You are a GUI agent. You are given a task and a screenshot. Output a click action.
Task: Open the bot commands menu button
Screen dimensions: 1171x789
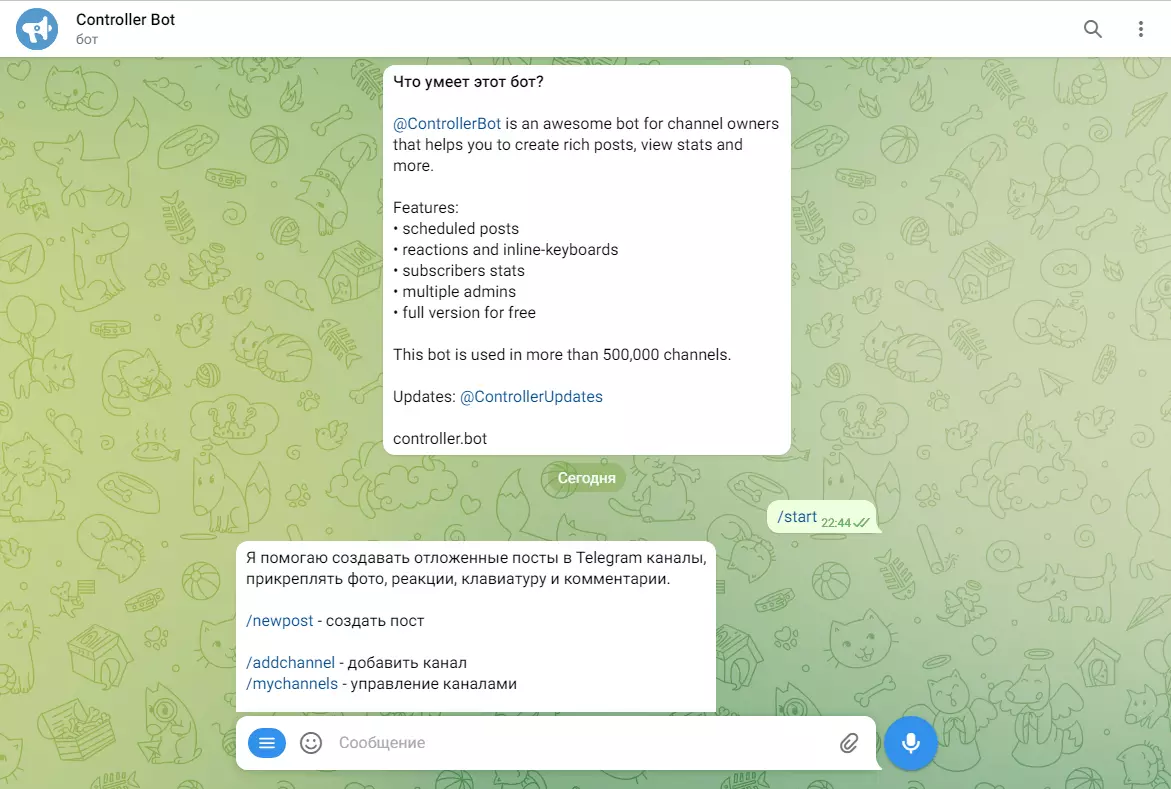pyautogui.click(x=267, y=743)
